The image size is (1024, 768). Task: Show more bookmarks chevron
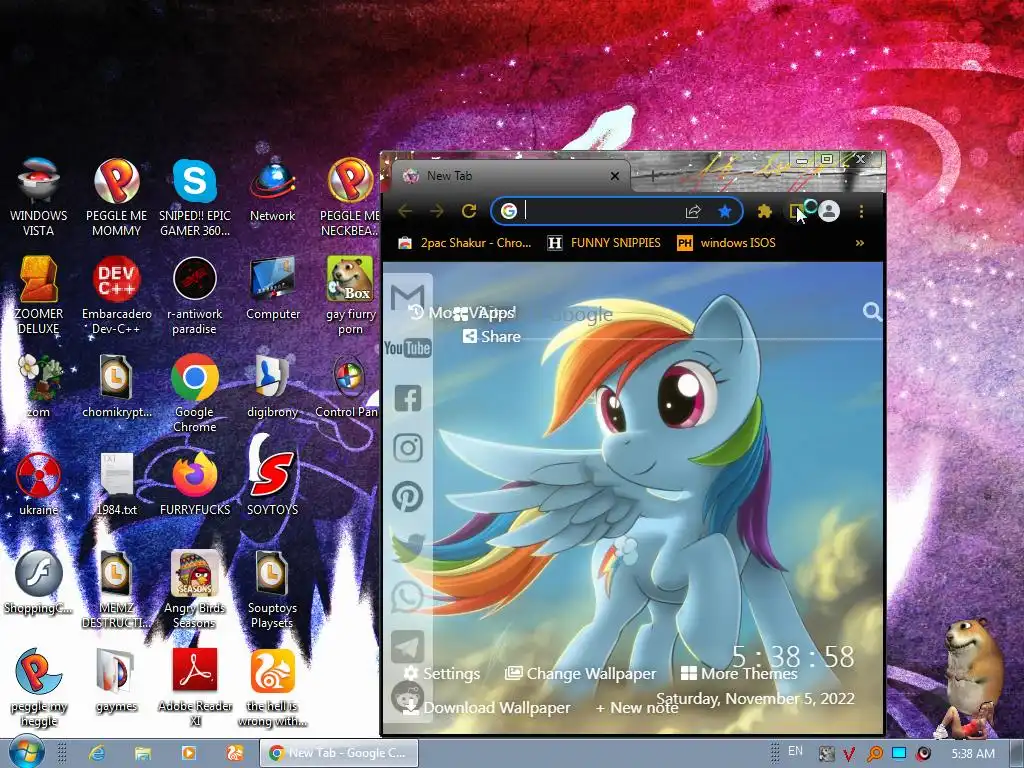pyautogui.click(x=859, y=243)
